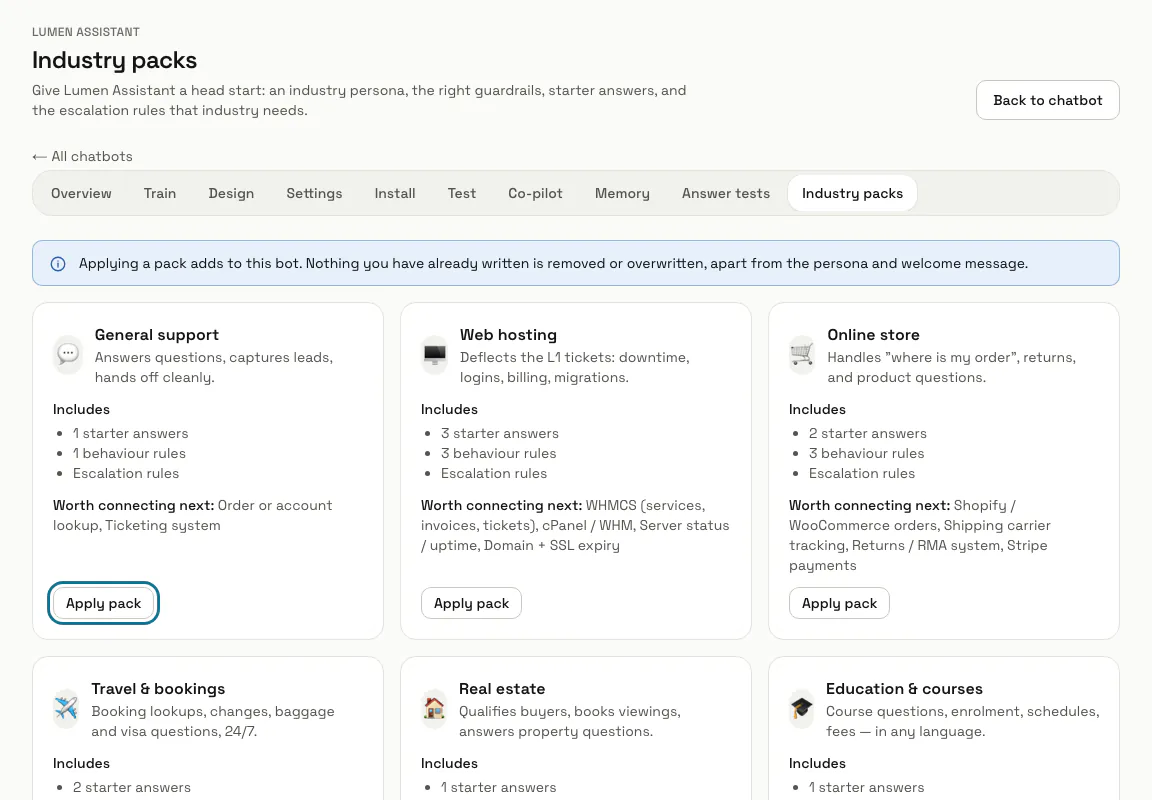Click "3 behaviour rules" in Online store
Image resolution: width=1152 pixels, height=800 pixels.
tap(866, 453)
